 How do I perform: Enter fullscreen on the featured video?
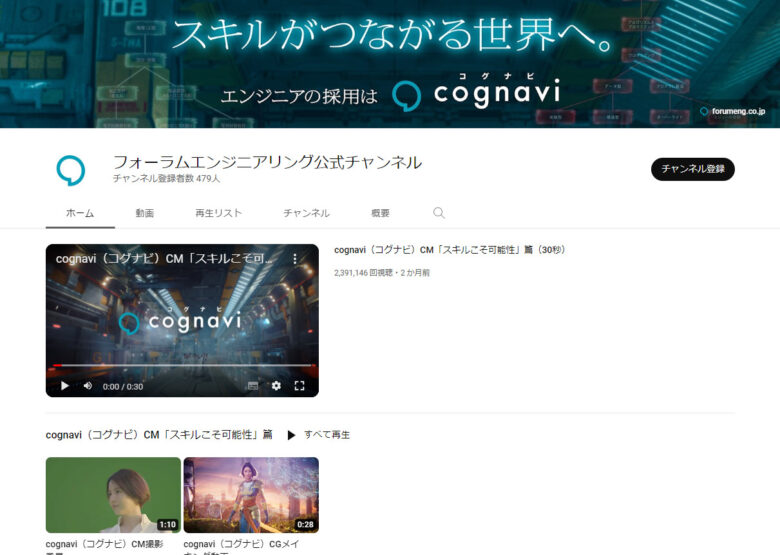click(x=299, y=386)
